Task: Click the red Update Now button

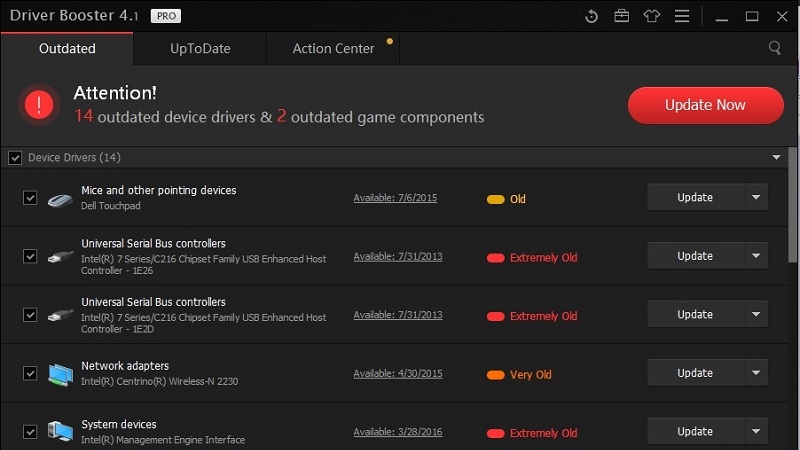Action: (706, 105)
